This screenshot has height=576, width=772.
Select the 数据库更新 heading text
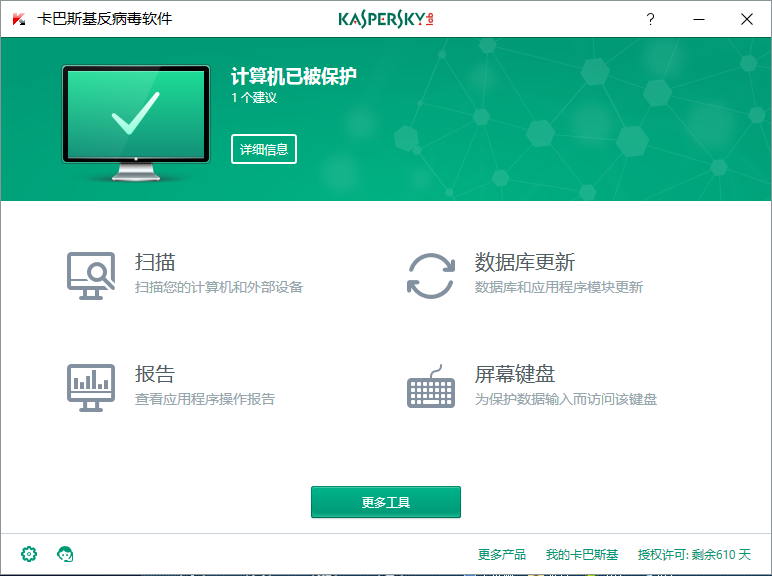(x=525, y=263)
